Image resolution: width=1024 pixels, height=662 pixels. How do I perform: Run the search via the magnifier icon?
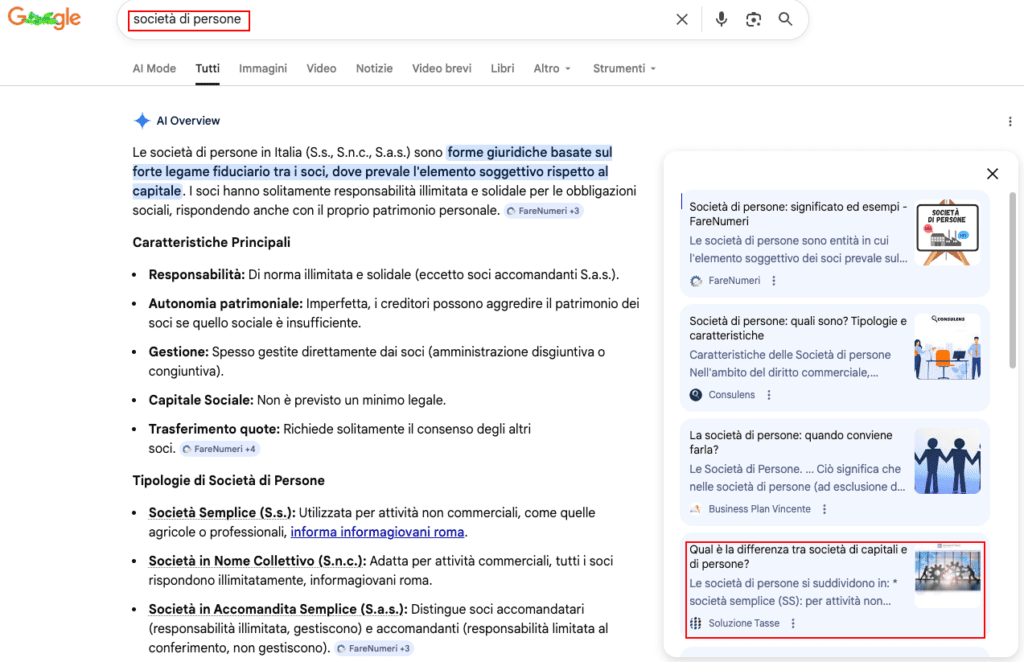(x=785, y=18)
